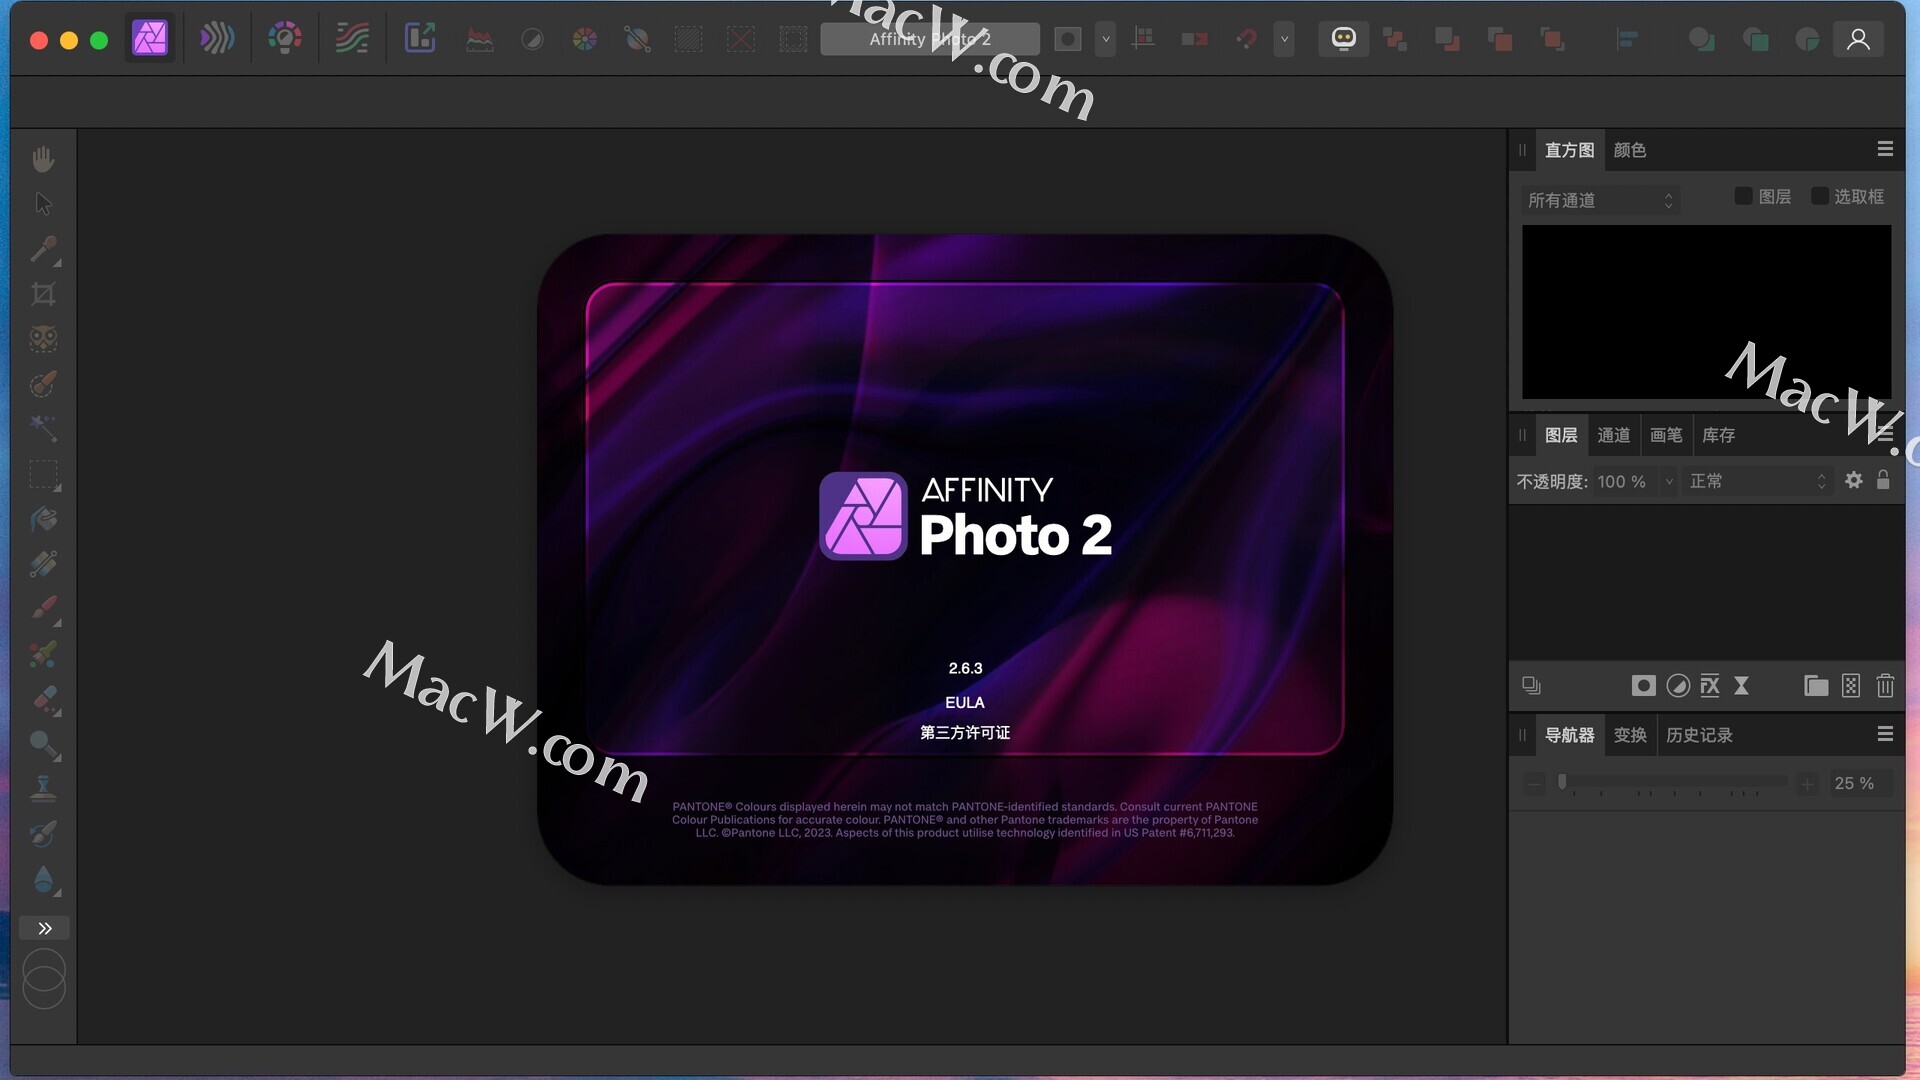Select the Paint Brush tool

point(43,609)
